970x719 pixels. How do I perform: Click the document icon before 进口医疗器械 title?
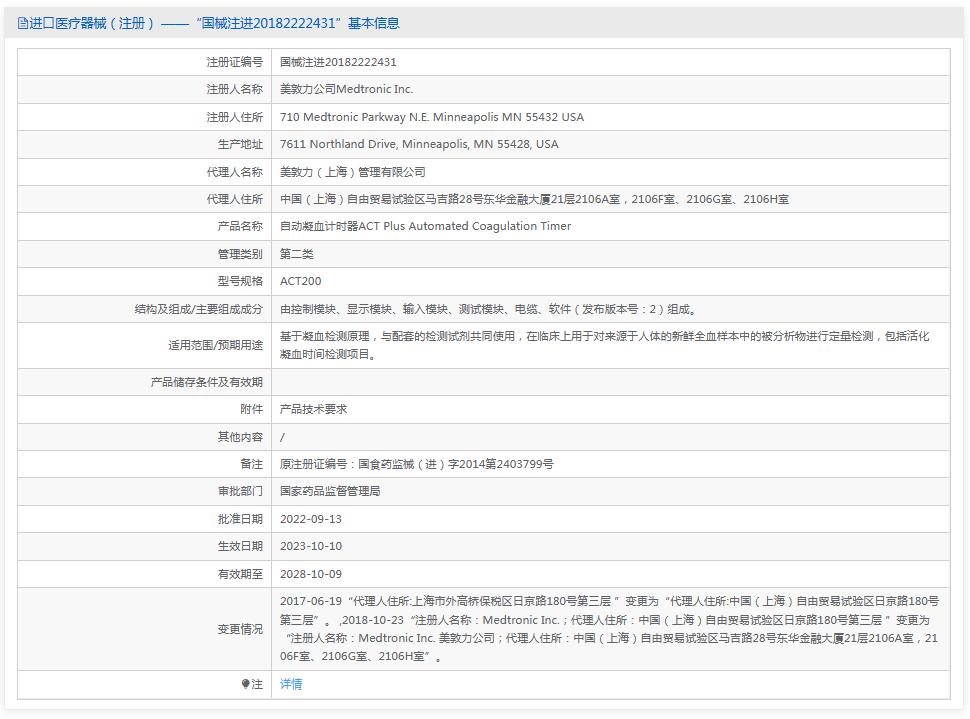pyautogui.click(x=22, y=24)
